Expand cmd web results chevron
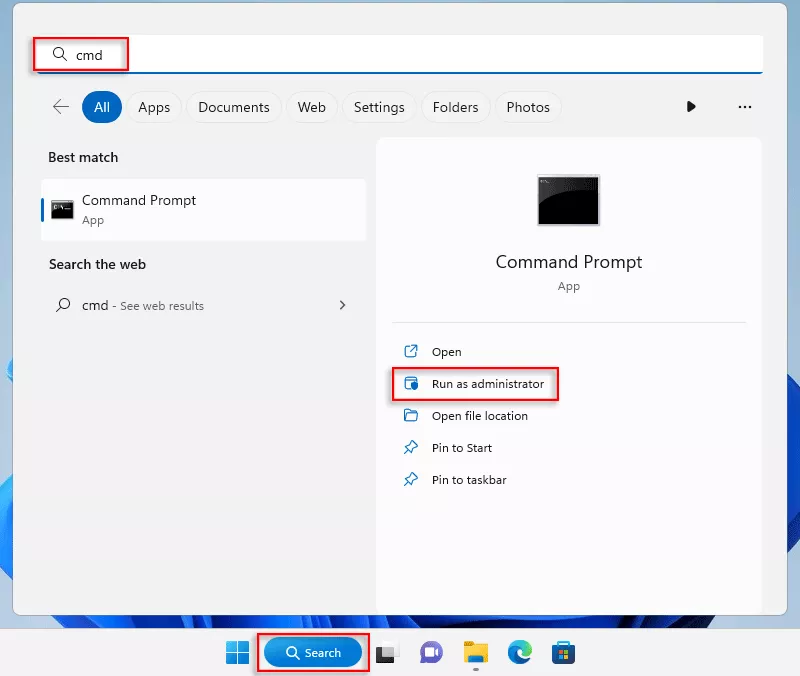The width and height of the screenshot is (800, 676). (x=342, y=305)
